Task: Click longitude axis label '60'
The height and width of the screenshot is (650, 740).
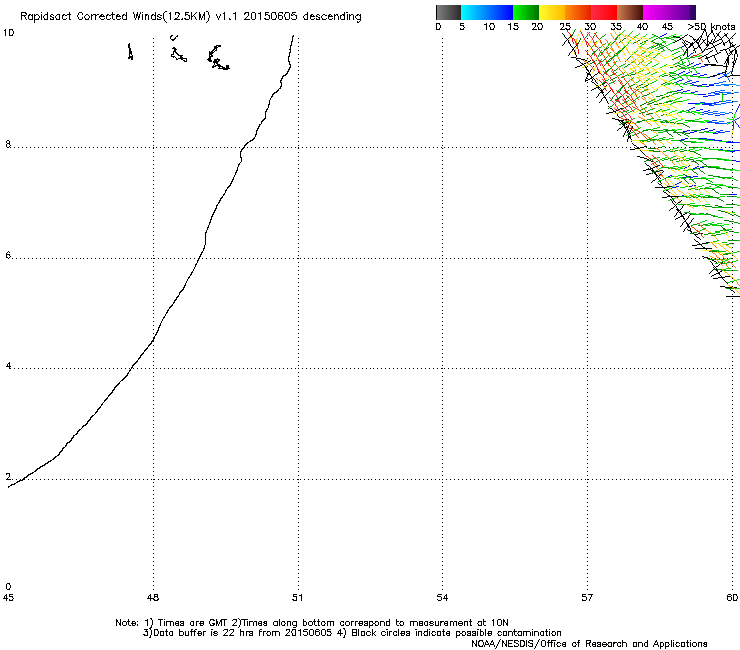Action: coord(732,598)
